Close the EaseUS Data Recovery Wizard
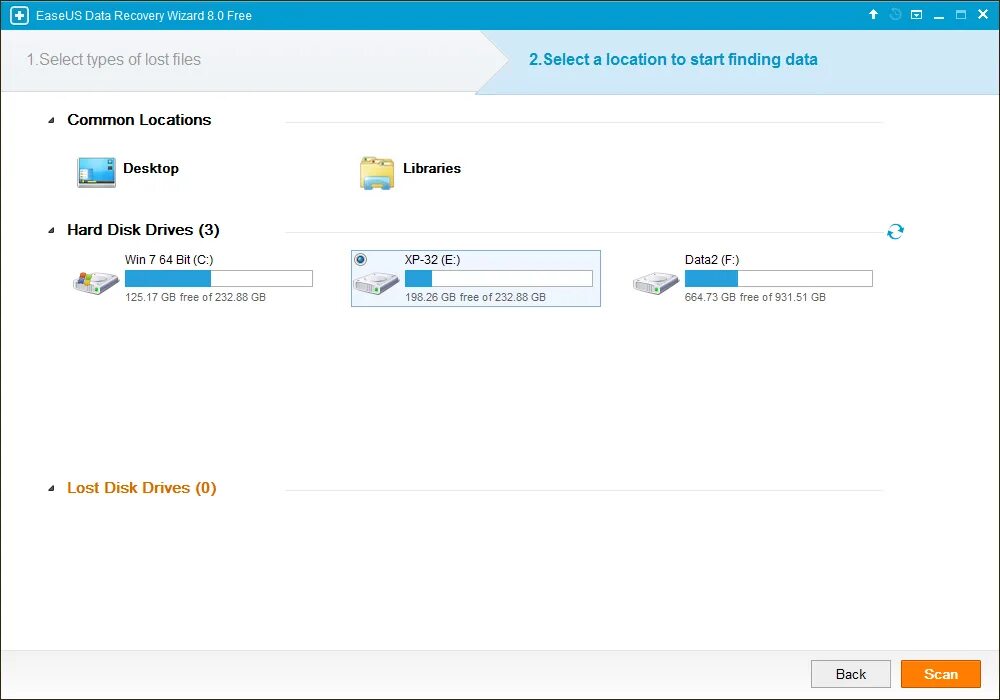Screen dimensions: 1000x700 pyautogui.click(x=983, y=14)
